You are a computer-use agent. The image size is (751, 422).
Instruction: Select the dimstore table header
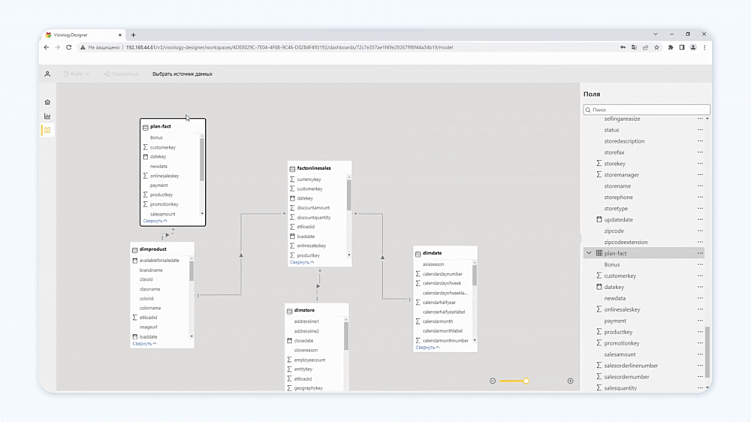(x=304, y=311)
